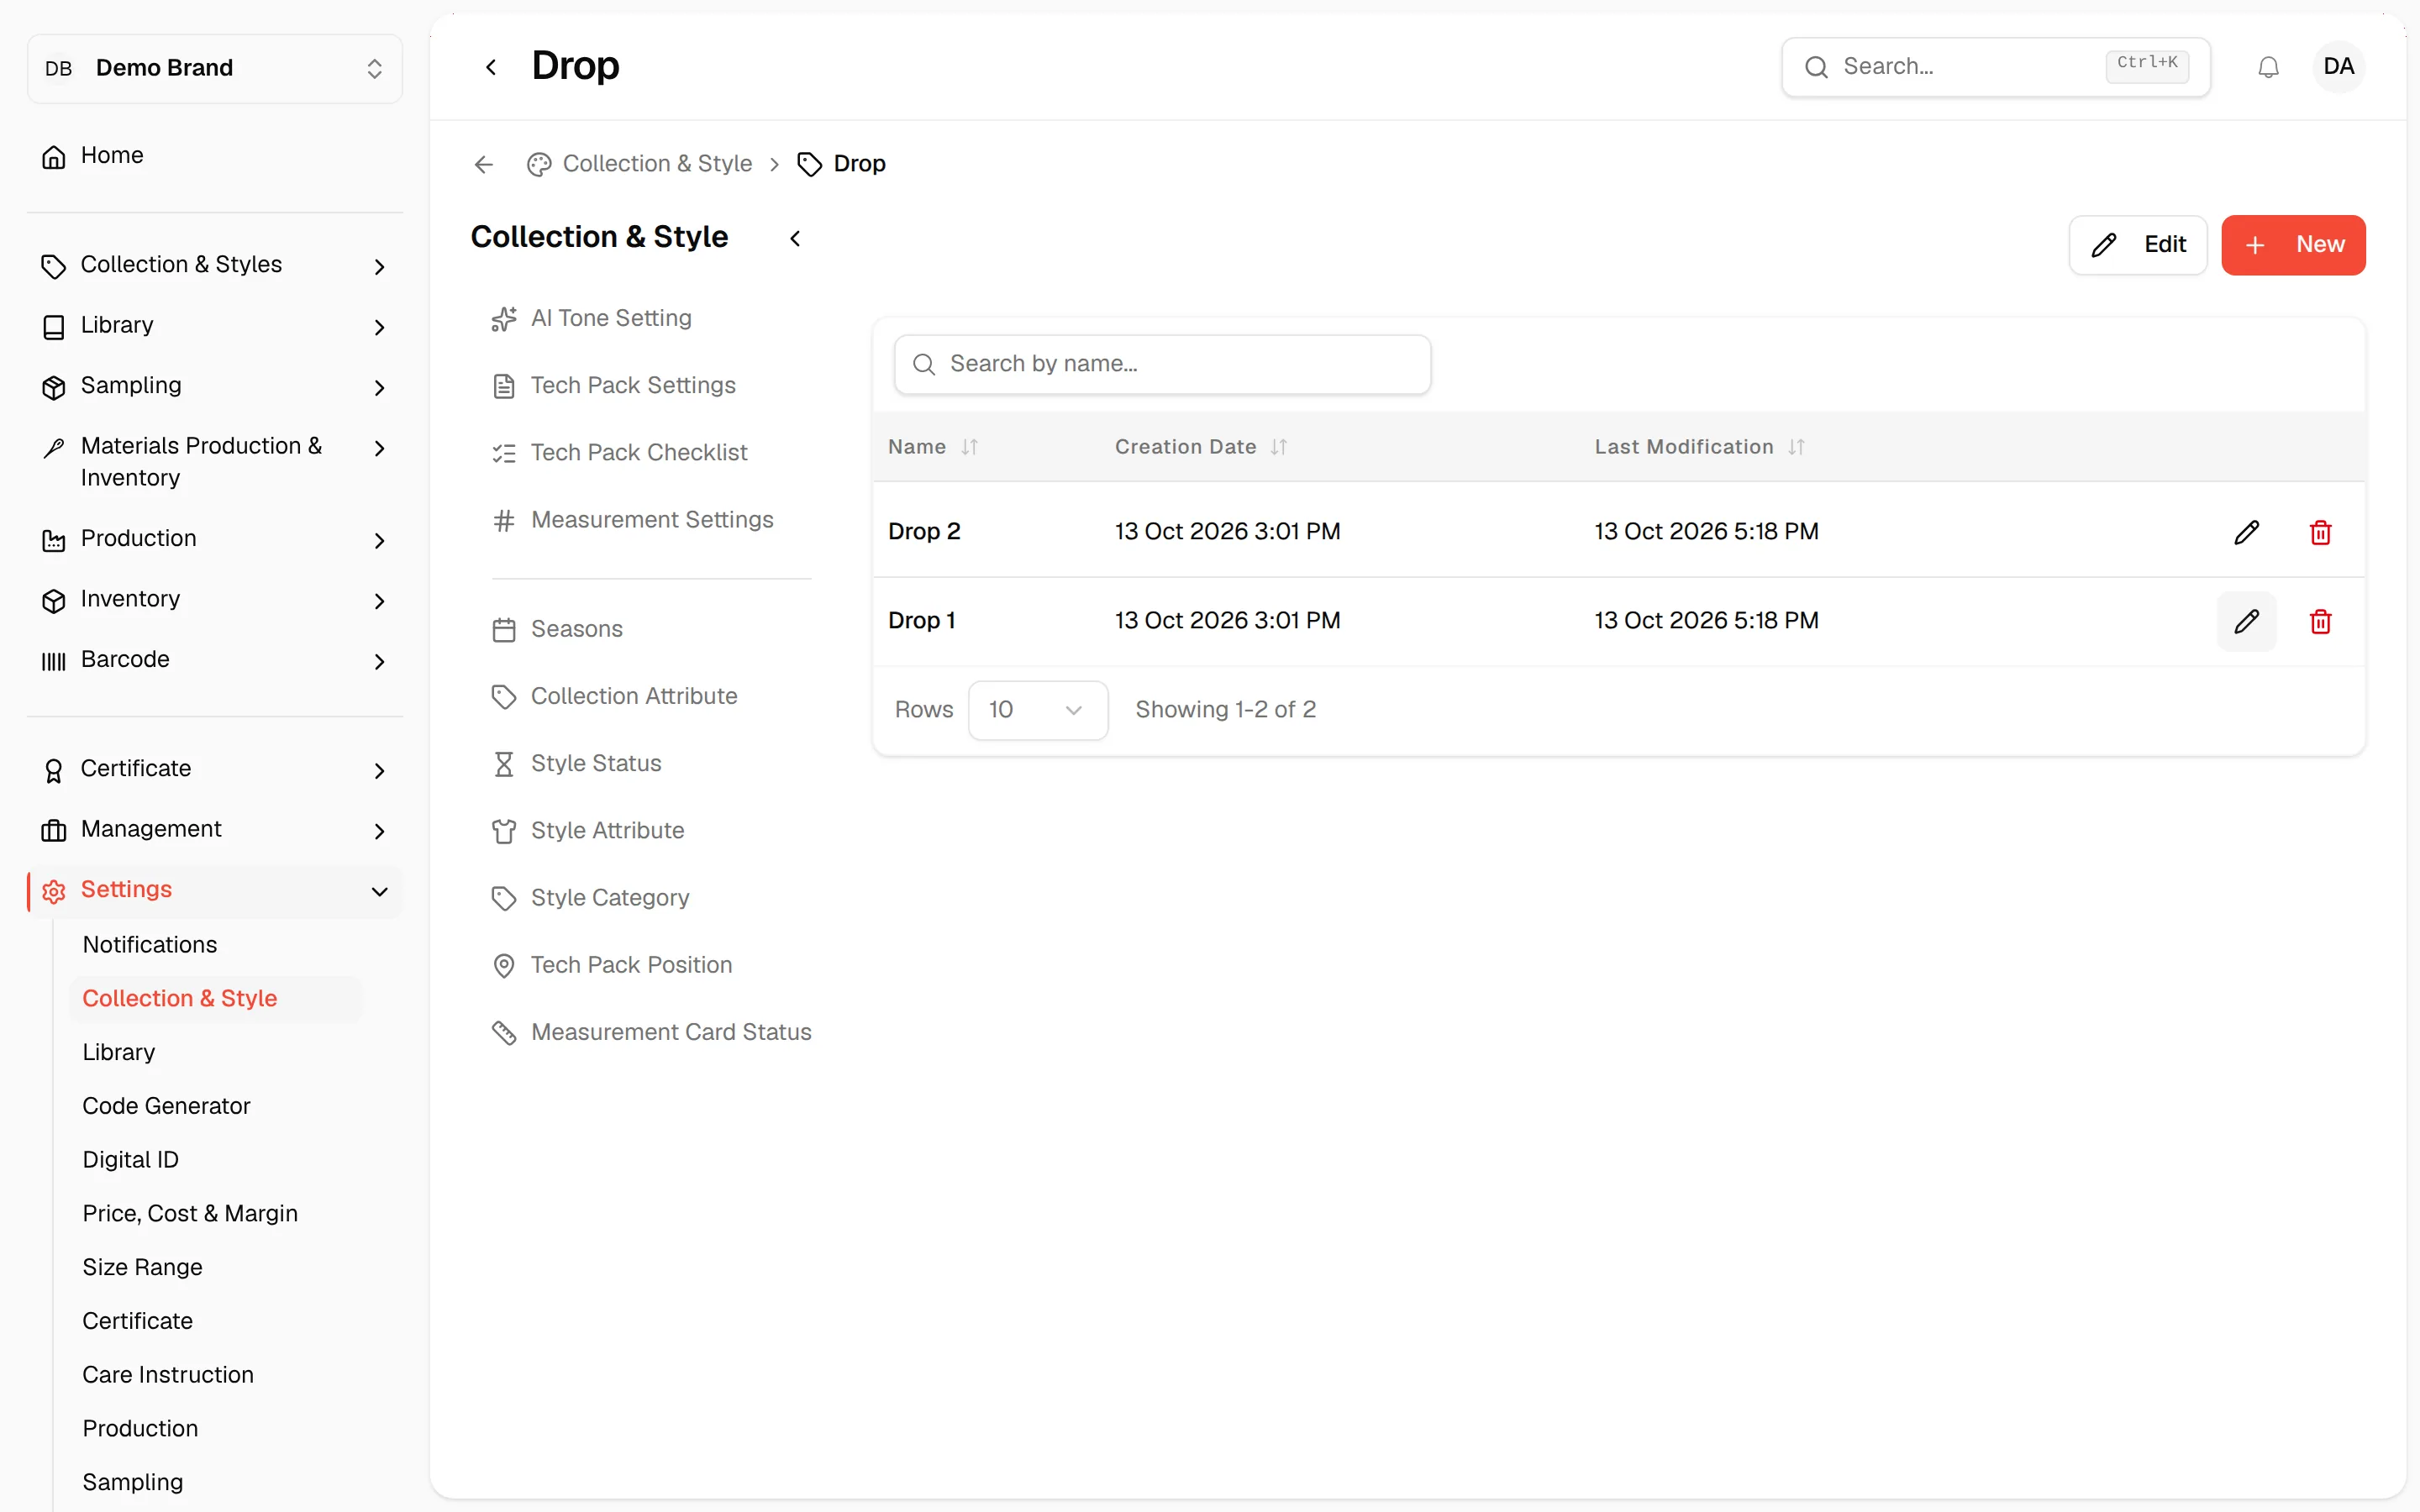Click the Settings gear icon in sidebar
This screenshot has height=1512, width=2420.
point(54,891)
